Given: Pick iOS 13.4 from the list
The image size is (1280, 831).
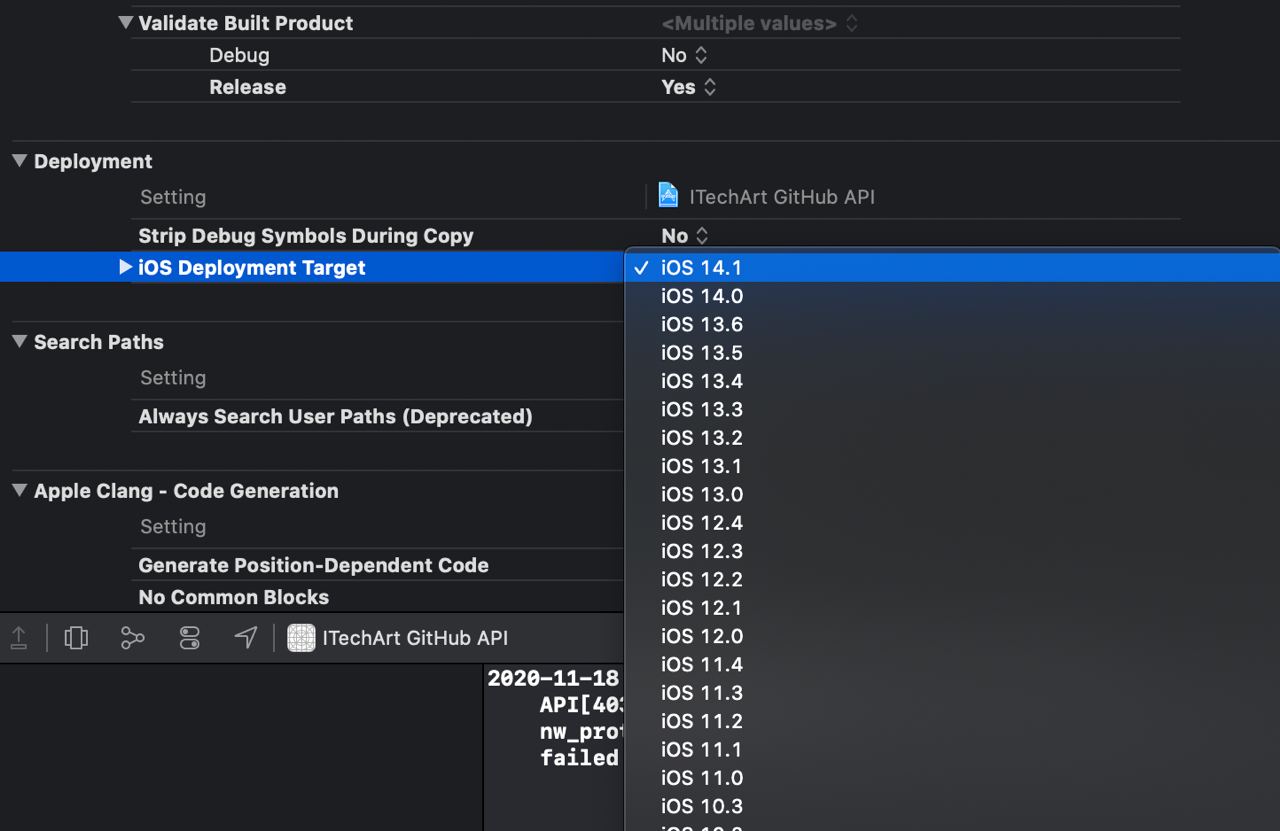Looking at the screenshot, I should (x=952, y=381).
